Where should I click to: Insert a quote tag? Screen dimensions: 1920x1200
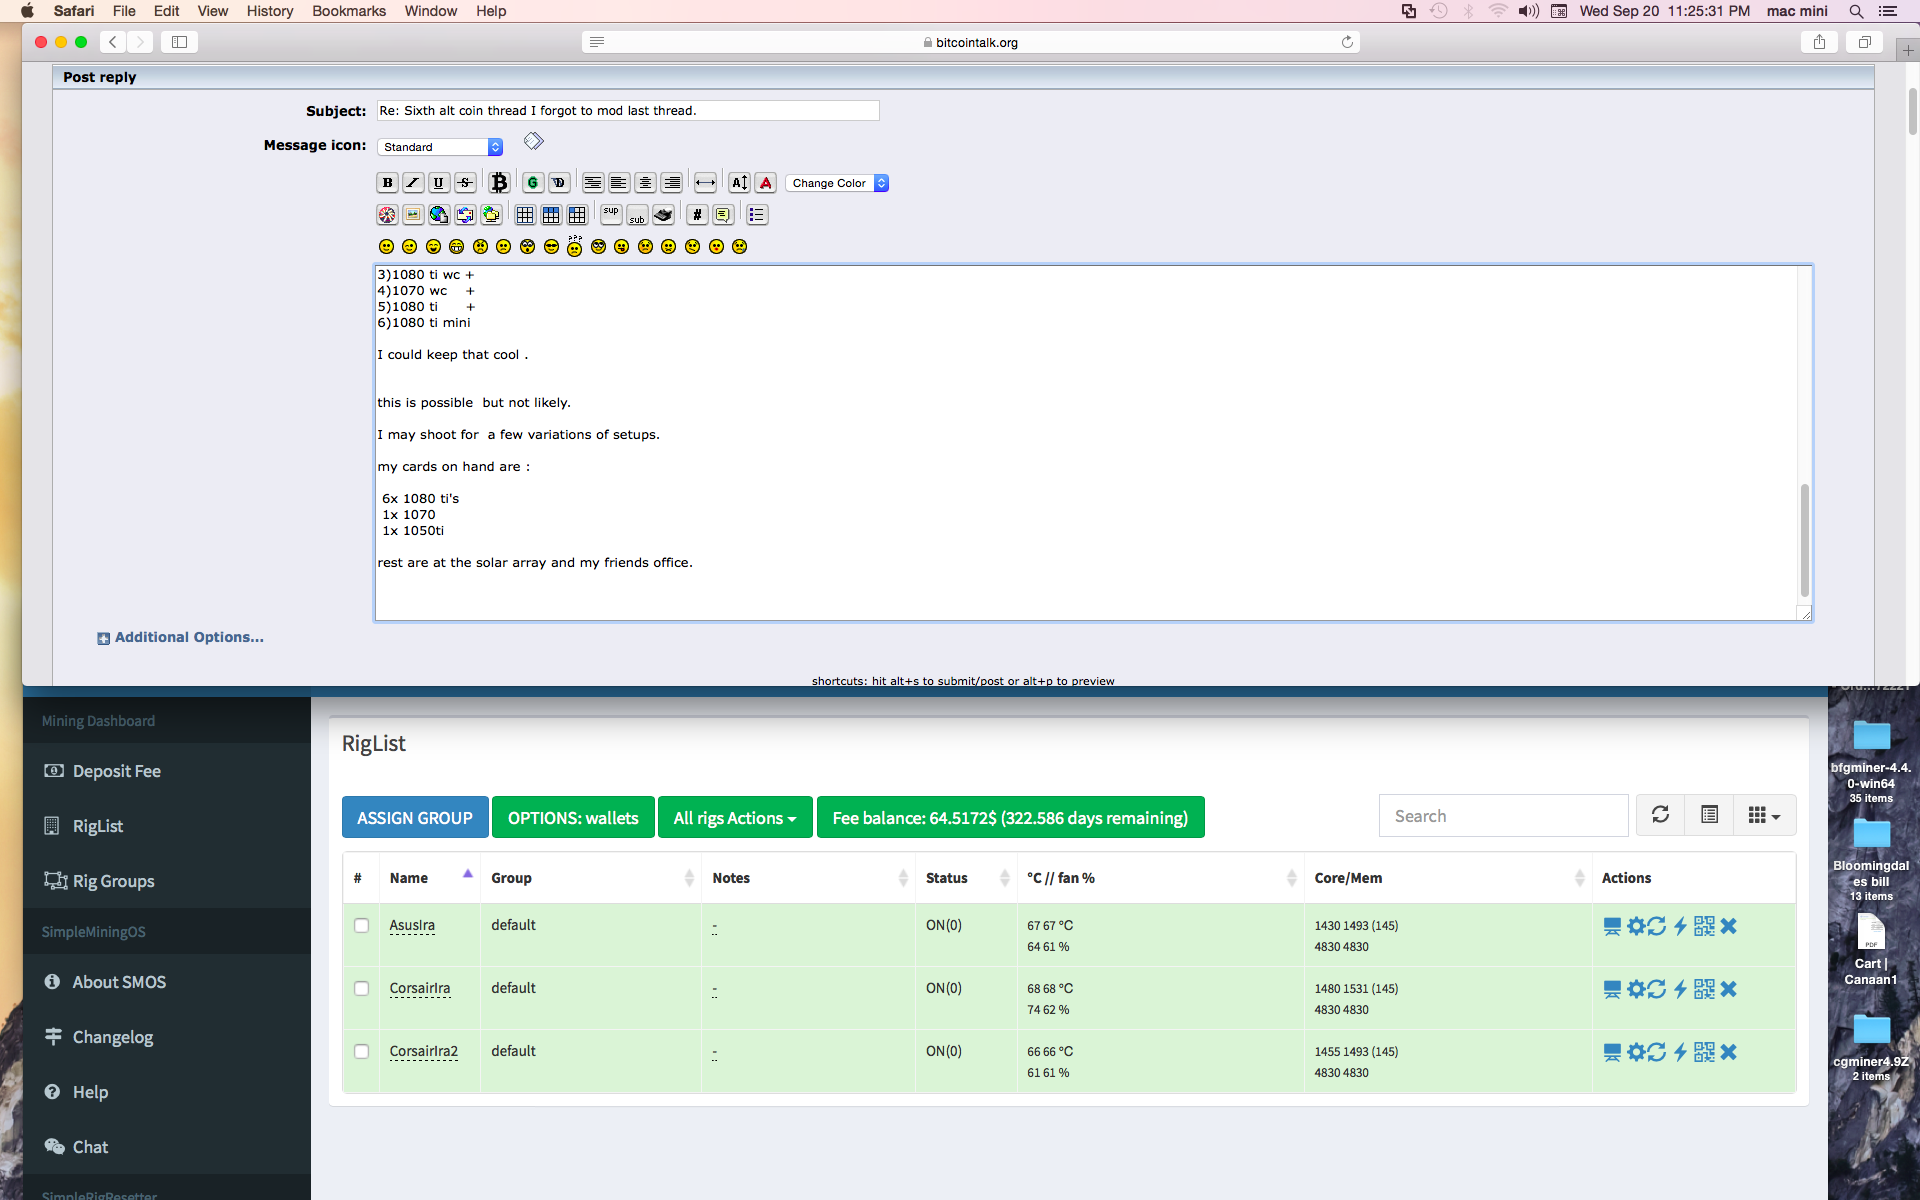click(x=723, y=215)
